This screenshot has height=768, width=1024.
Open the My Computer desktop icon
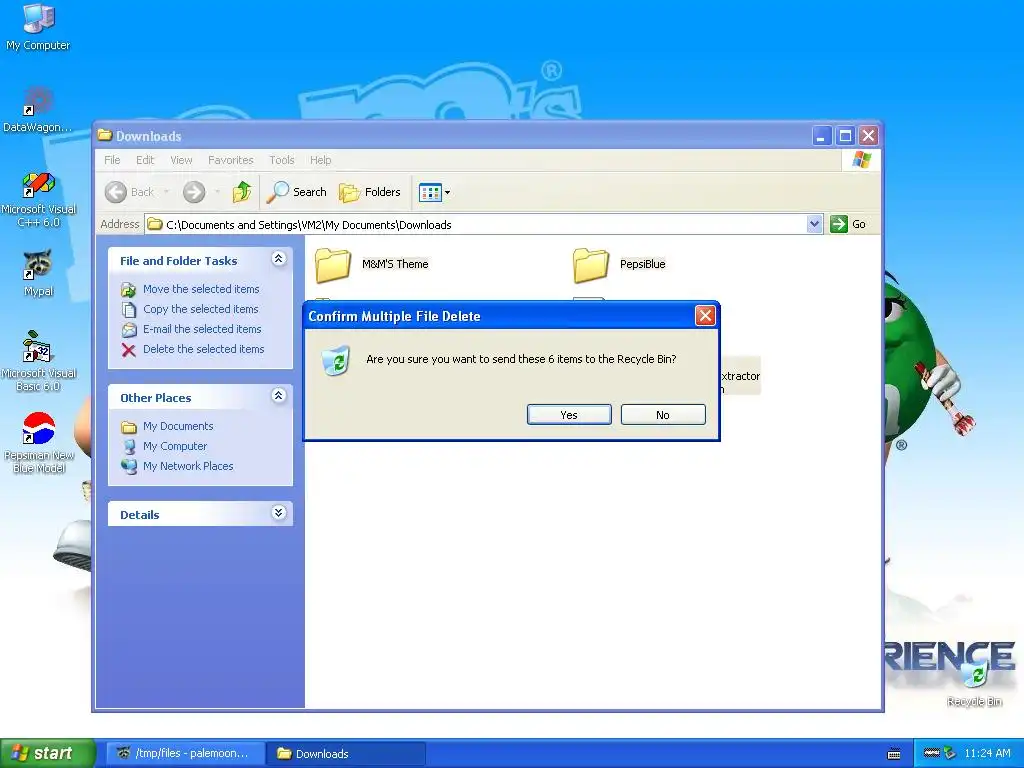click(38, 27)
